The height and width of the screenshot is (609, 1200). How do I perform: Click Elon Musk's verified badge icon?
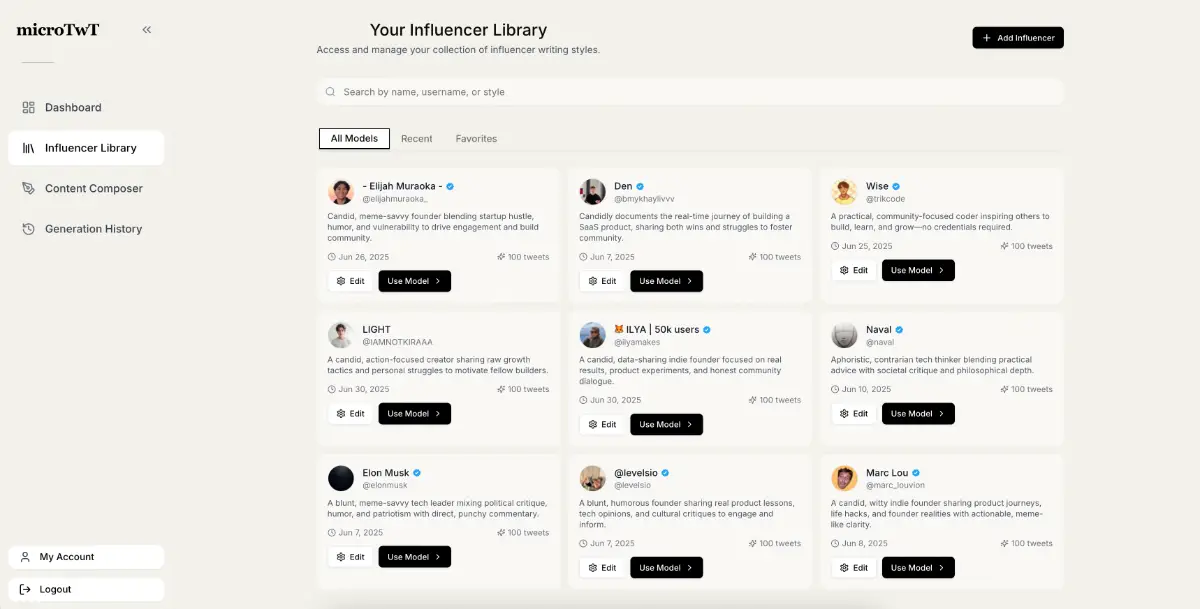tap(417, 473)
